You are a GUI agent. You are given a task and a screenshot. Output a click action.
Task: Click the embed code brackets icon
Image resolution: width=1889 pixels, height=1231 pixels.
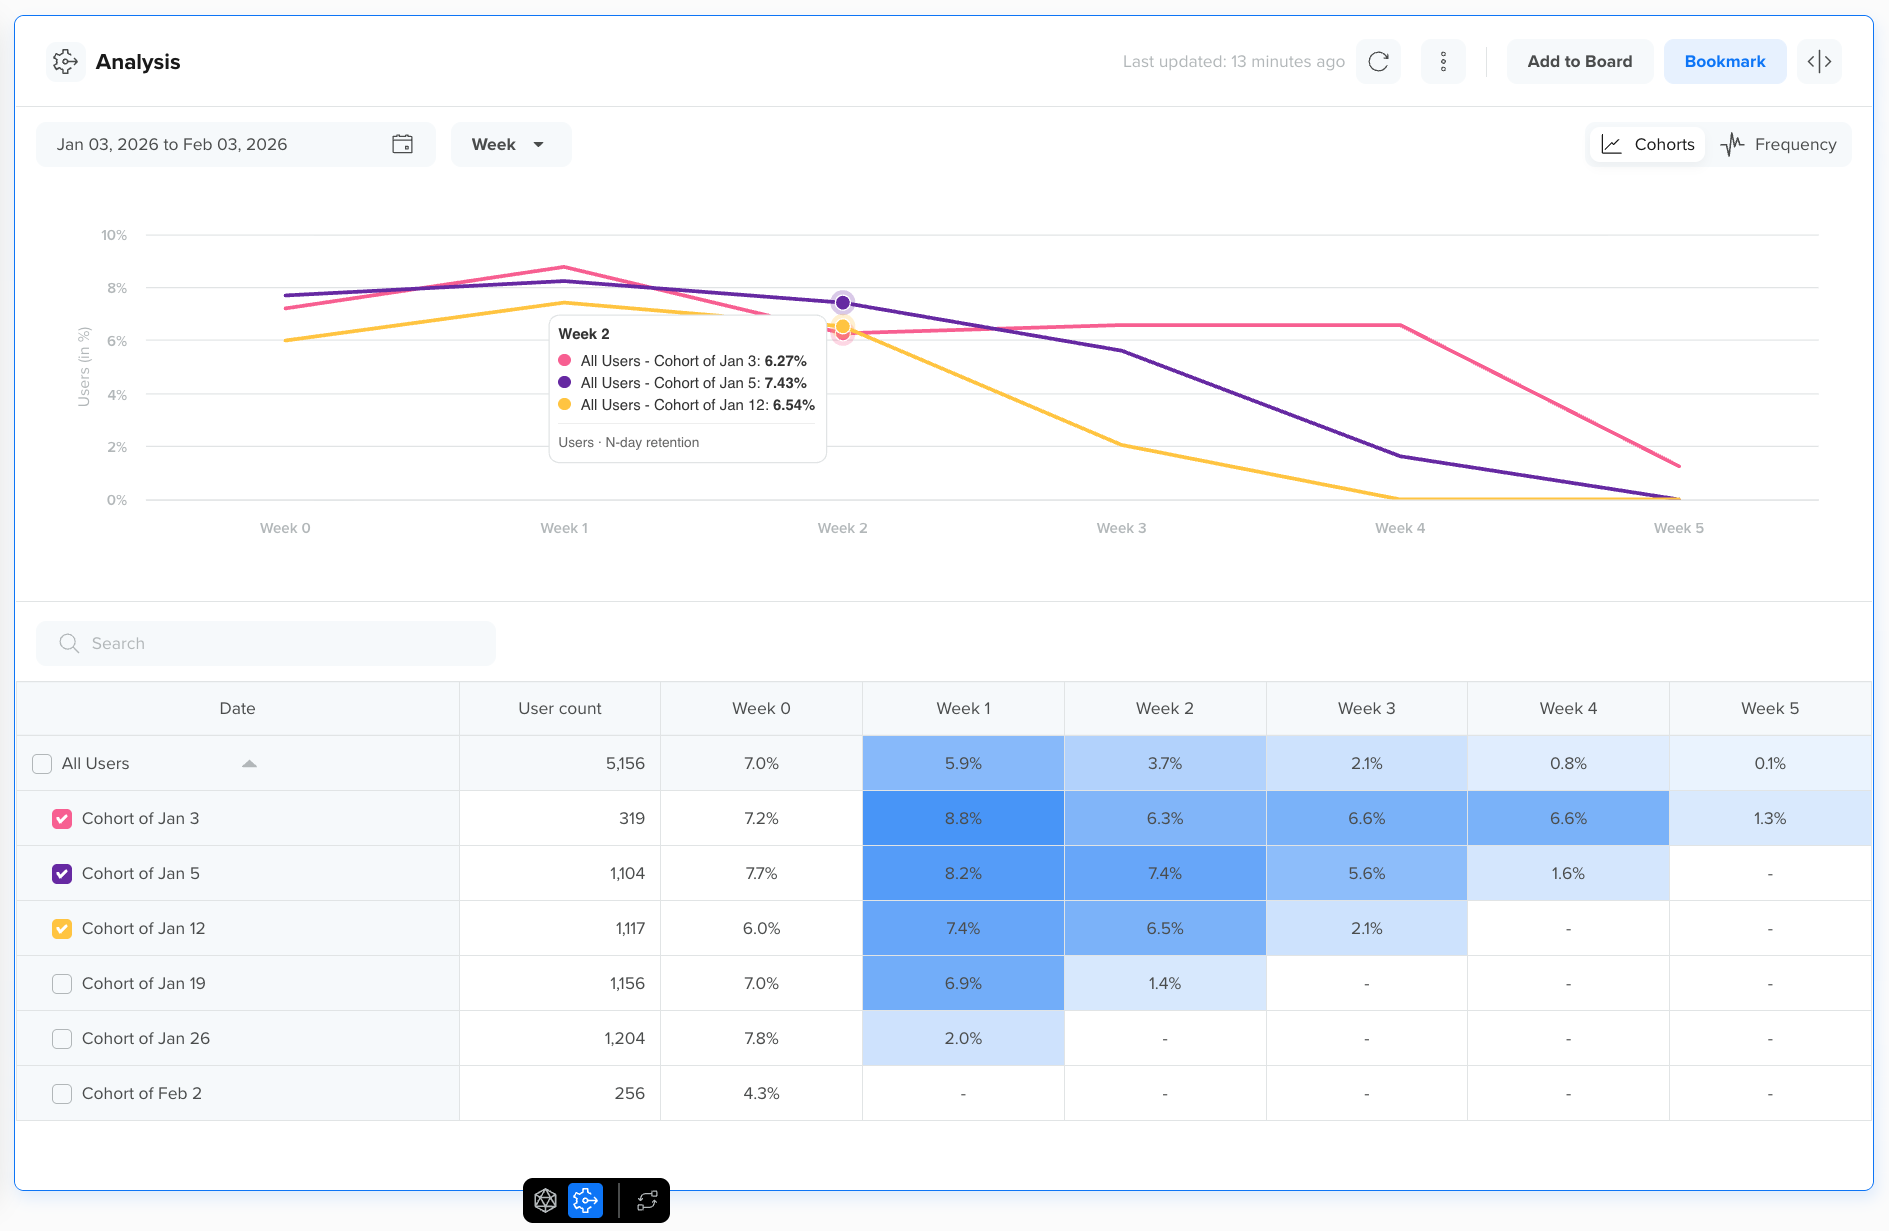1819,62
